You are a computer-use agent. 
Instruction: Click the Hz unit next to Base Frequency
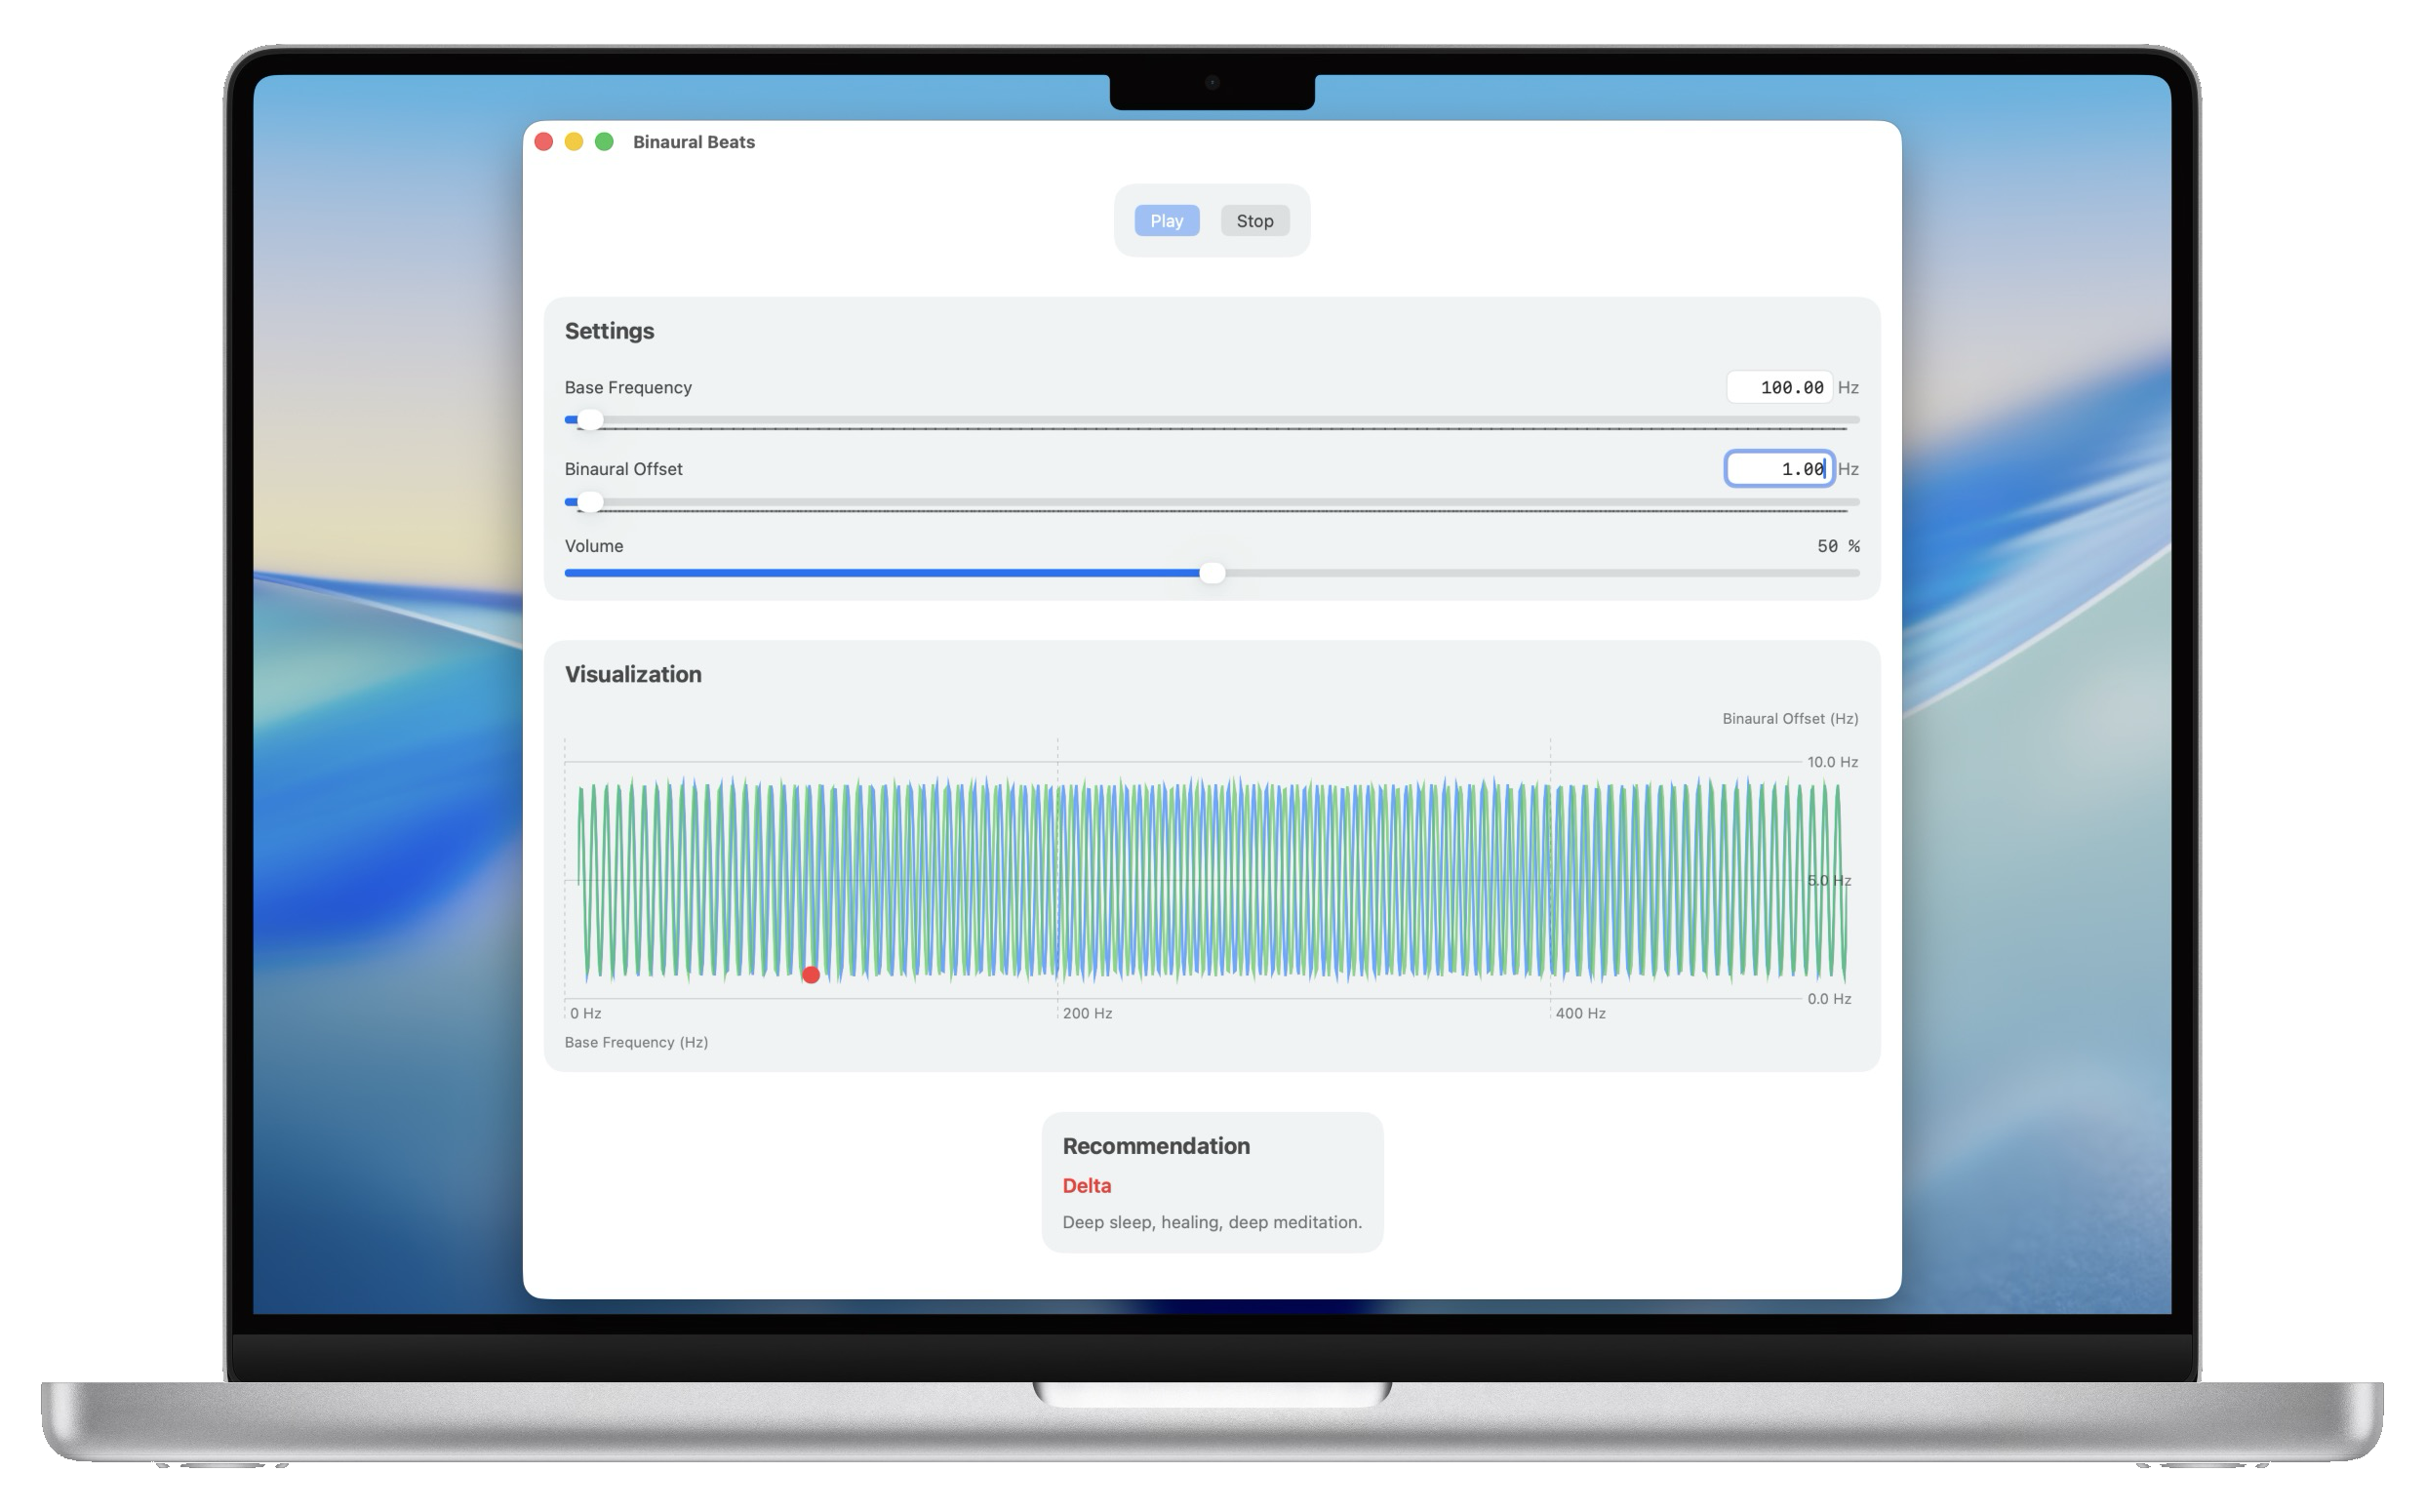[x=1850, y=387]
